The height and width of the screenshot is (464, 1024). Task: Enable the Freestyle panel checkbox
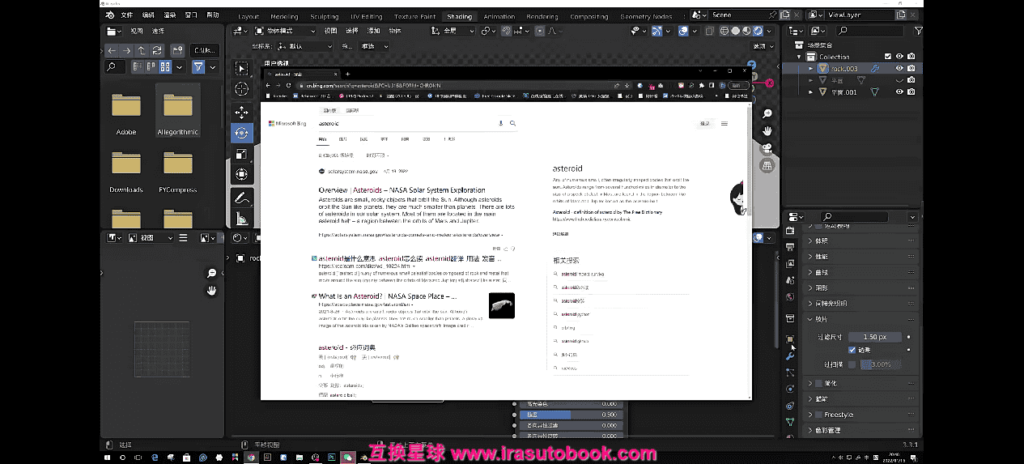(819, 414)
